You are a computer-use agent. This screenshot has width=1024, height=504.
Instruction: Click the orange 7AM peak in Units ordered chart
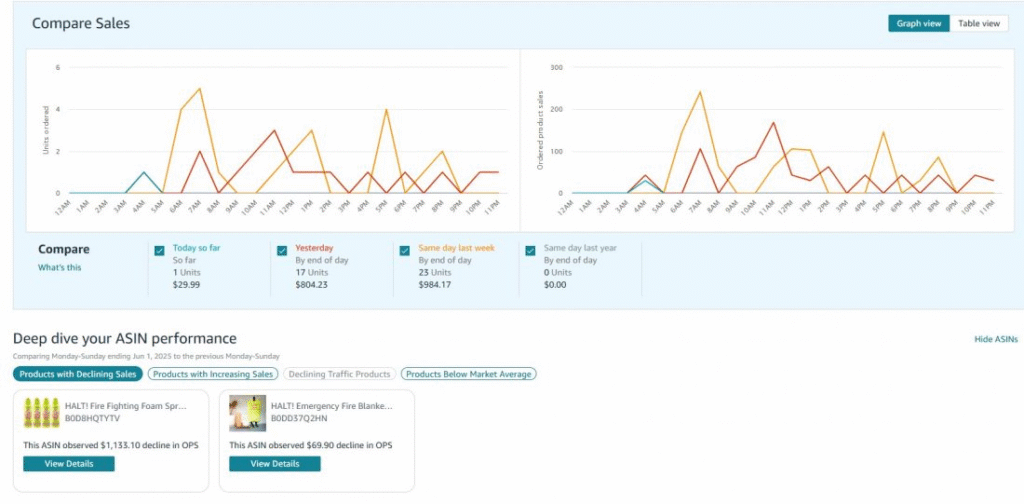(200, 89)
